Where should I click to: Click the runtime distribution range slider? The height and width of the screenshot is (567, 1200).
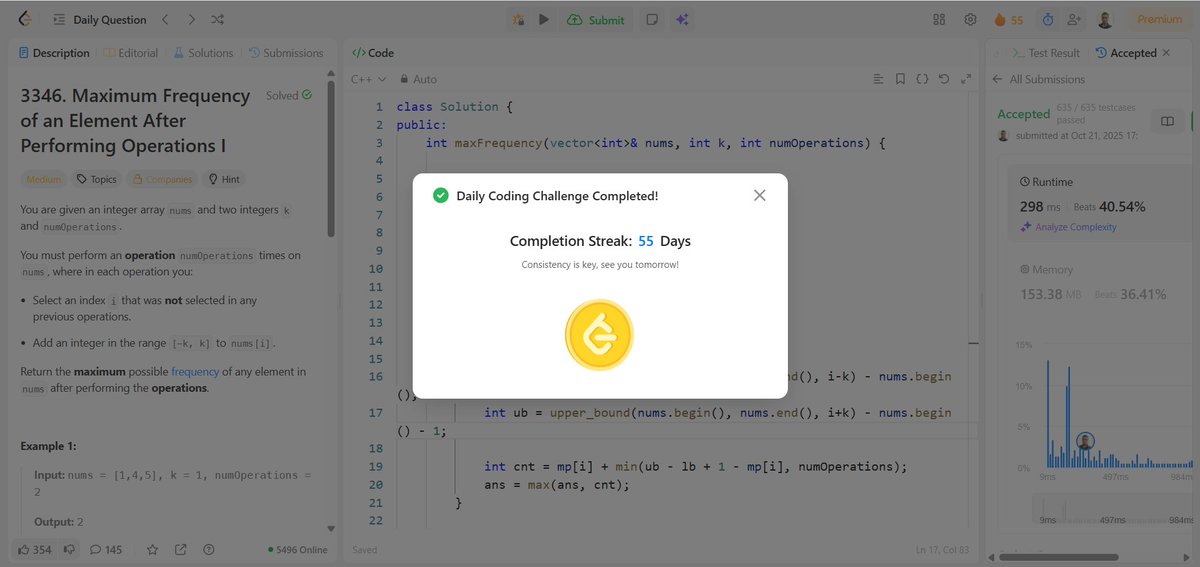tap(1112, 508)
